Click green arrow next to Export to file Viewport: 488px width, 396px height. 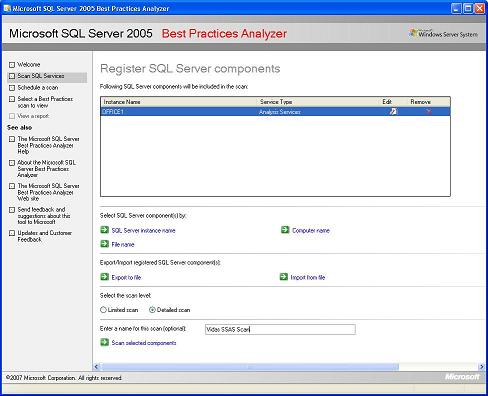pyautogui.click(x=105, y=277)
